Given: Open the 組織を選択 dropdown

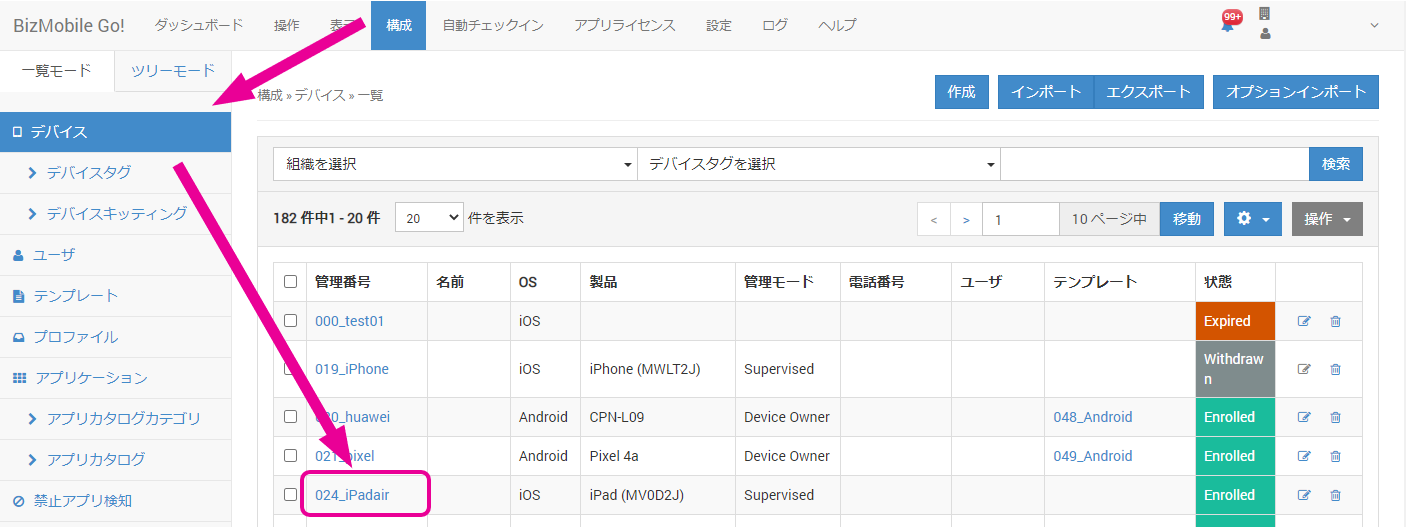Looking at the screenshot, I should pos(455,164).
